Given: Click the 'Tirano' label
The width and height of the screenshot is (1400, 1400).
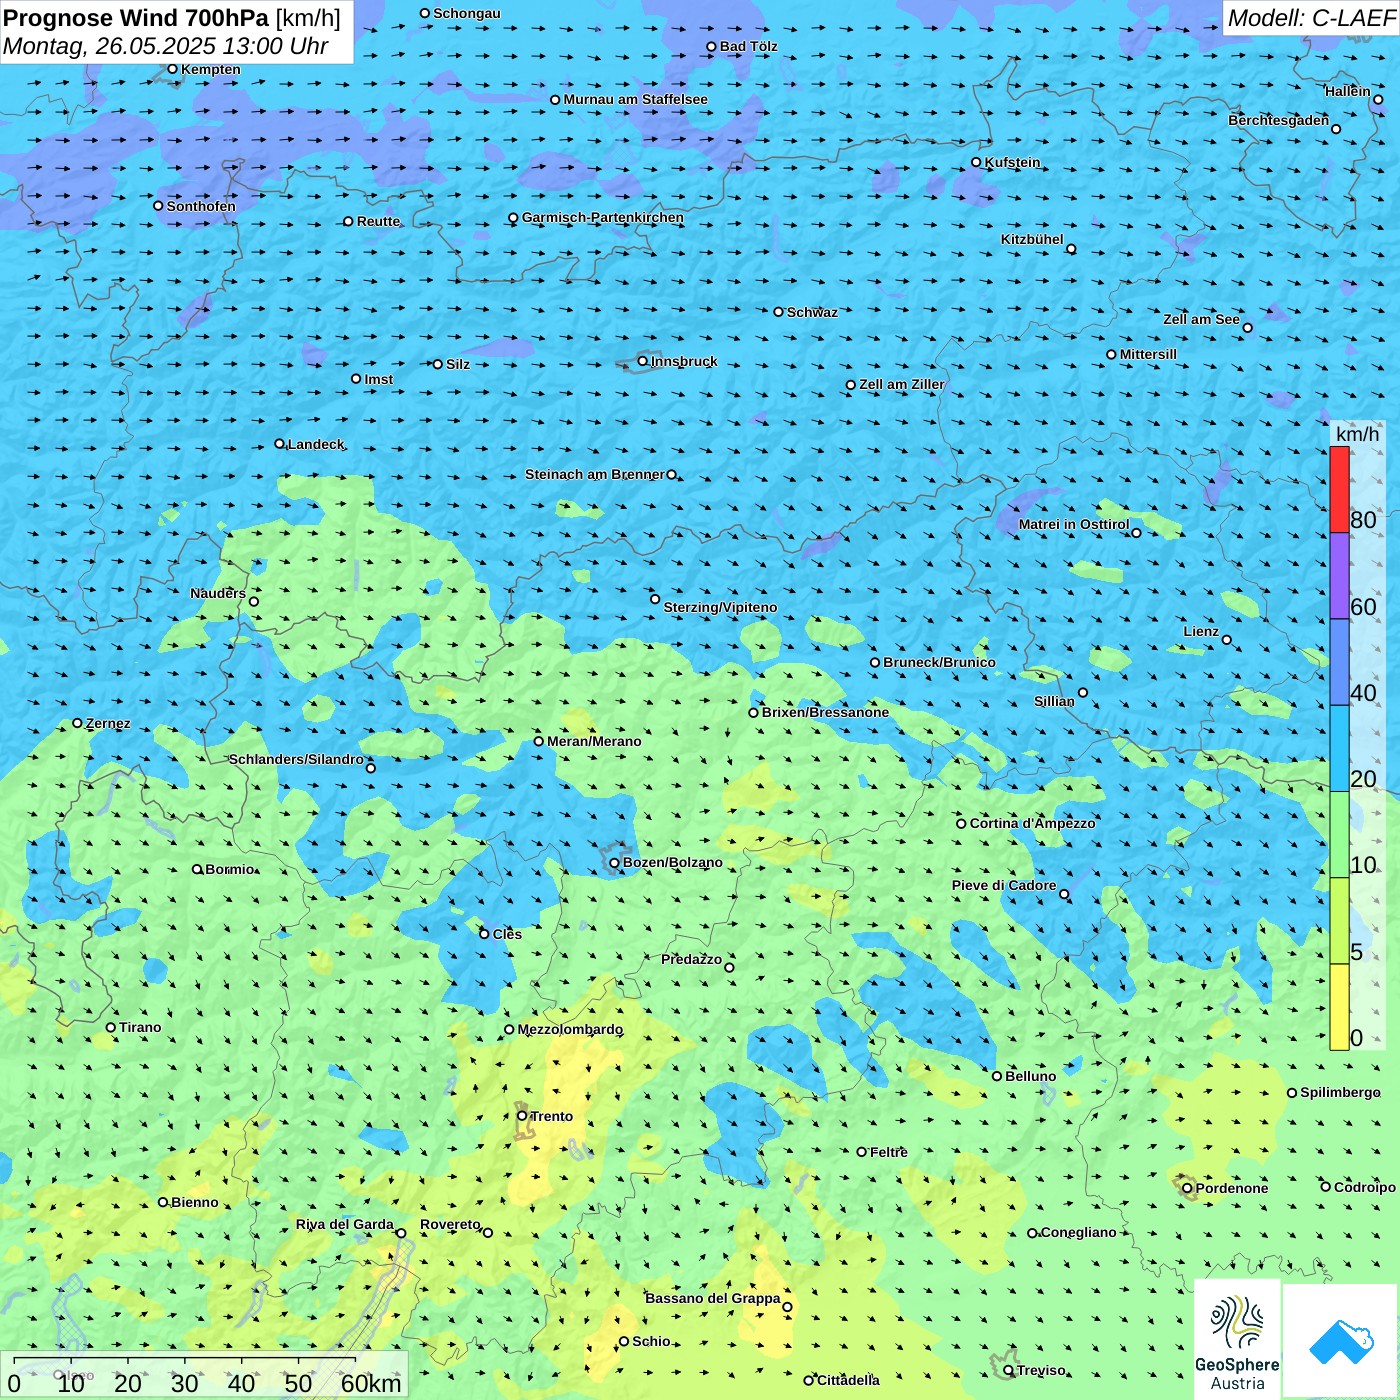Looking at the screenshot, I should point(140,1027).
